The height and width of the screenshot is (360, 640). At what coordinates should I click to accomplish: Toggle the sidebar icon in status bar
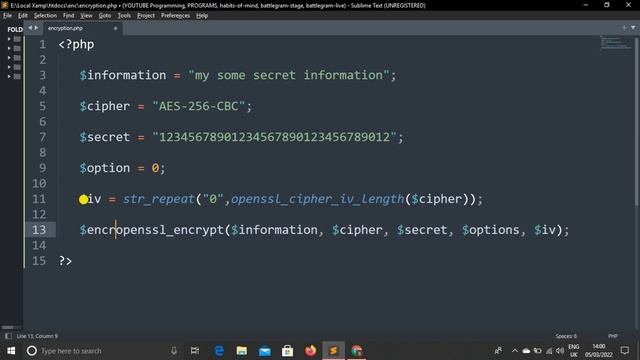8,336
